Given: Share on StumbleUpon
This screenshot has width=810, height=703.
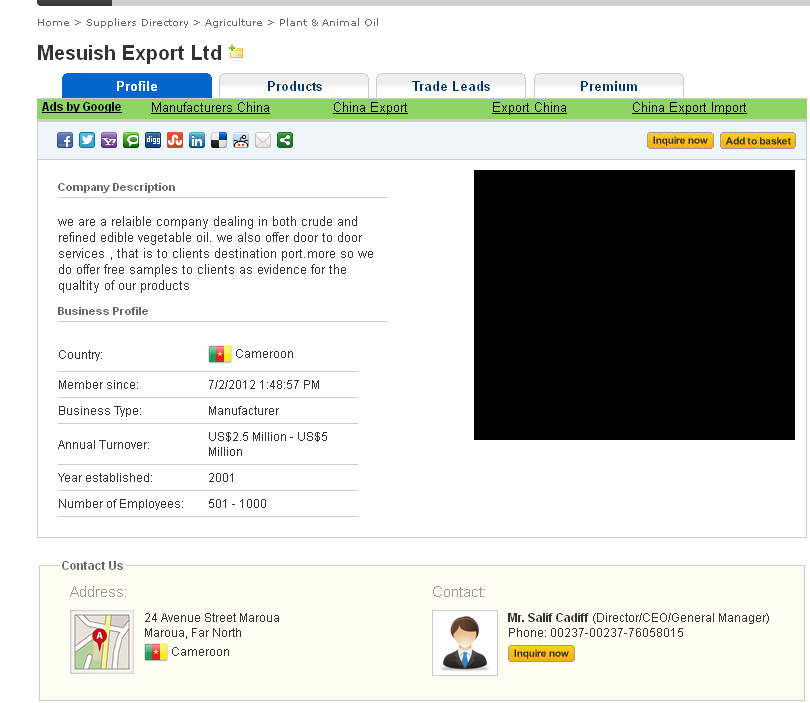Looking at the screenshot, I should point(175,141).
